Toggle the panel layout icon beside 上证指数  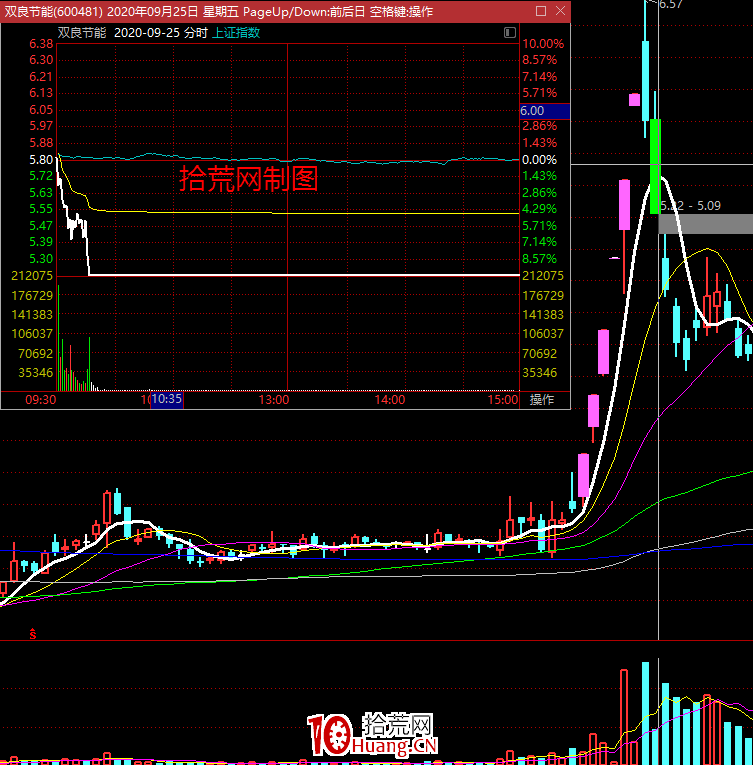tap(509, 33)
